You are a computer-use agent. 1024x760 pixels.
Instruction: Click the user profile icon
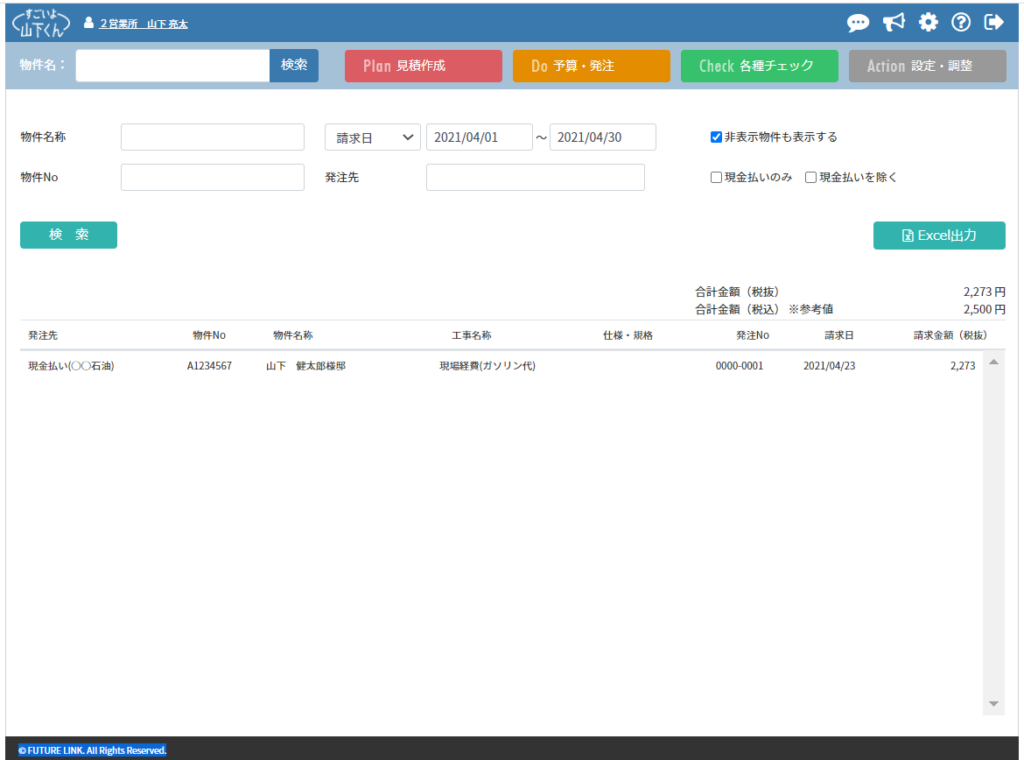pos(89,23)
